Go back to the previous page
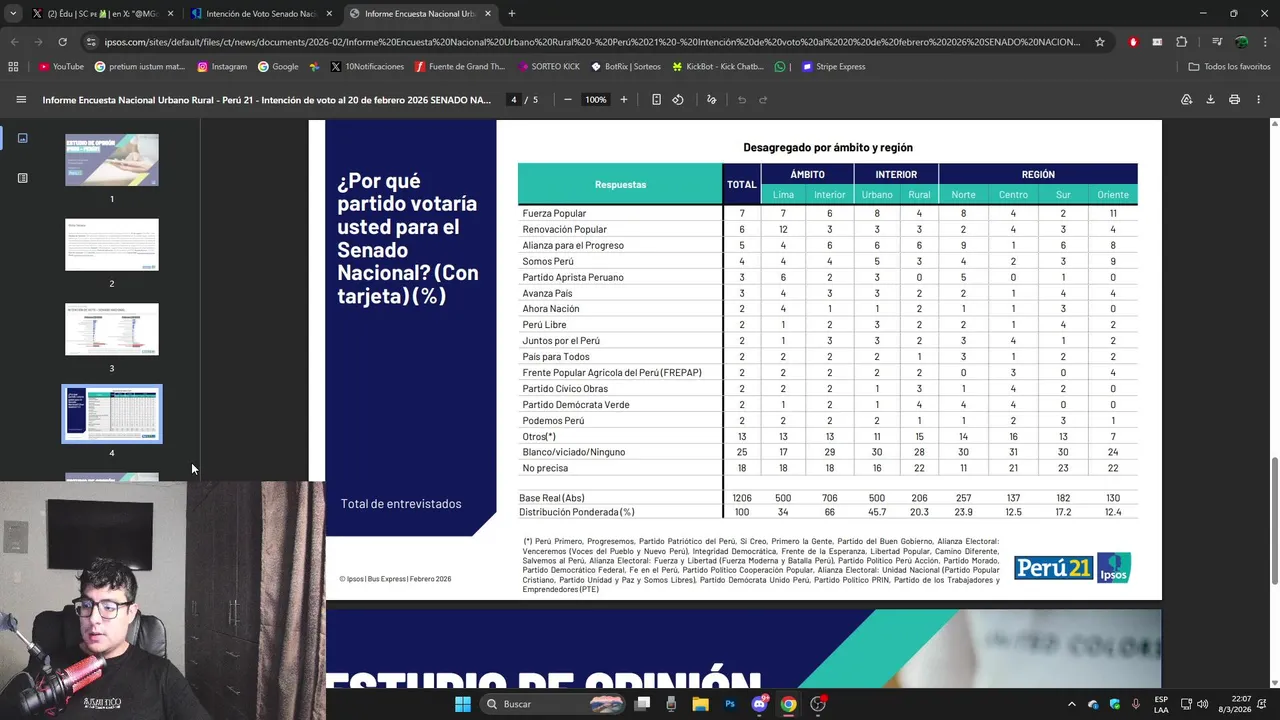 click(x=14, y=42)
